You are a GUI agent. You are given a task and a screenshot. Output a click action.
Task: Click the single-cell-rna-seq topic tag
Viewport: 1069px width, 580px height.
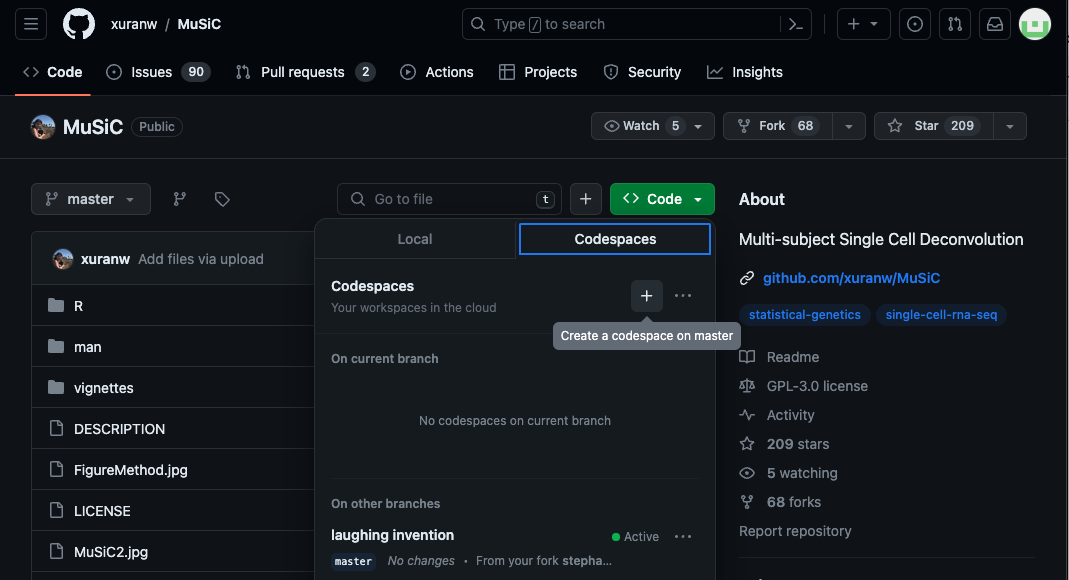coord(941,315)
